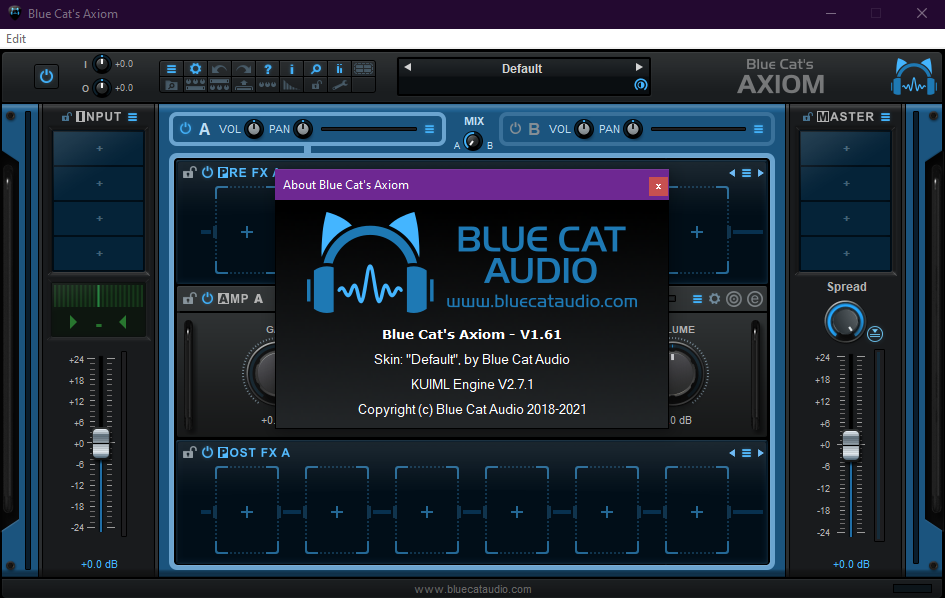The width and height of the screenshot is (945, 598).
Task: Go to next POST FX A preset
Action: (x=761, y=453)
